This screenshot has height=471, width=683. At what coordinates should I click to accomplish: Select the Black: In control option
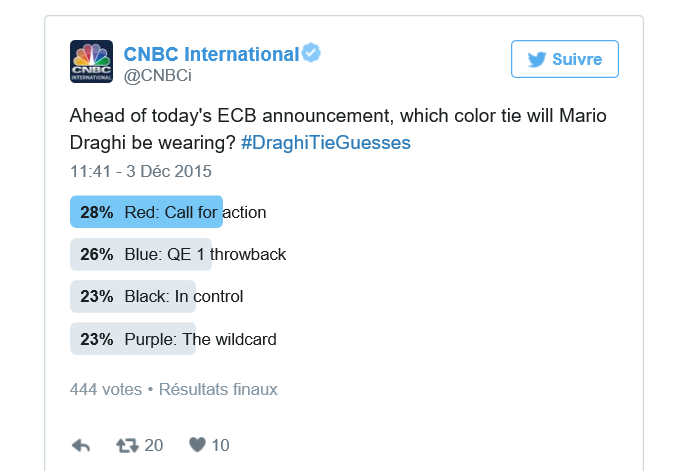(184, 296)
